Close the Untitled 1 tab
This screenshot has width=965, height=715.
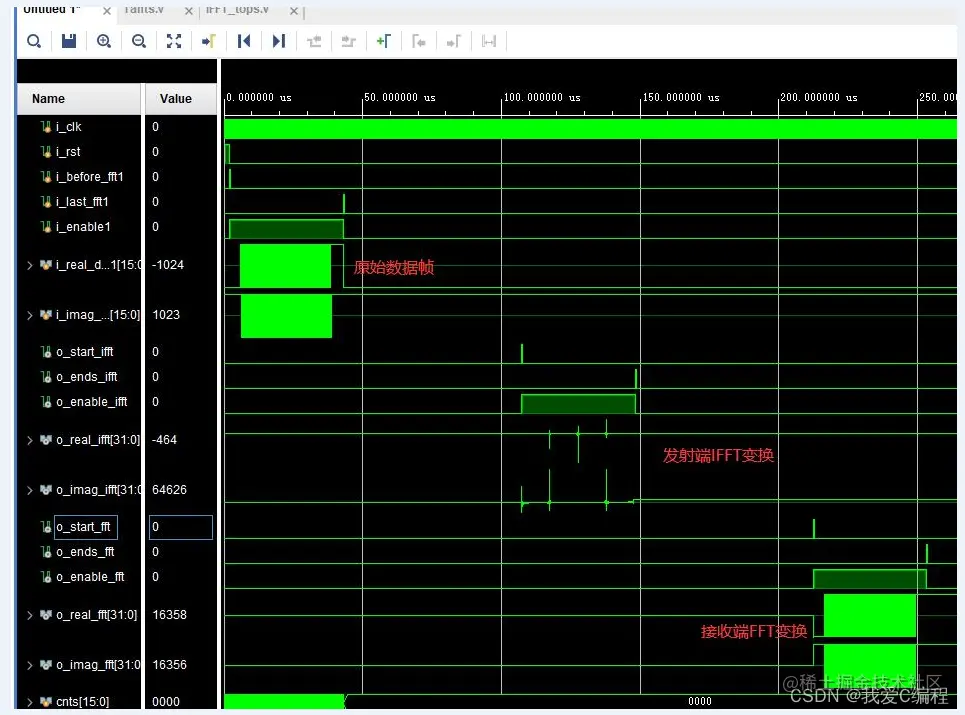(106, 11)
